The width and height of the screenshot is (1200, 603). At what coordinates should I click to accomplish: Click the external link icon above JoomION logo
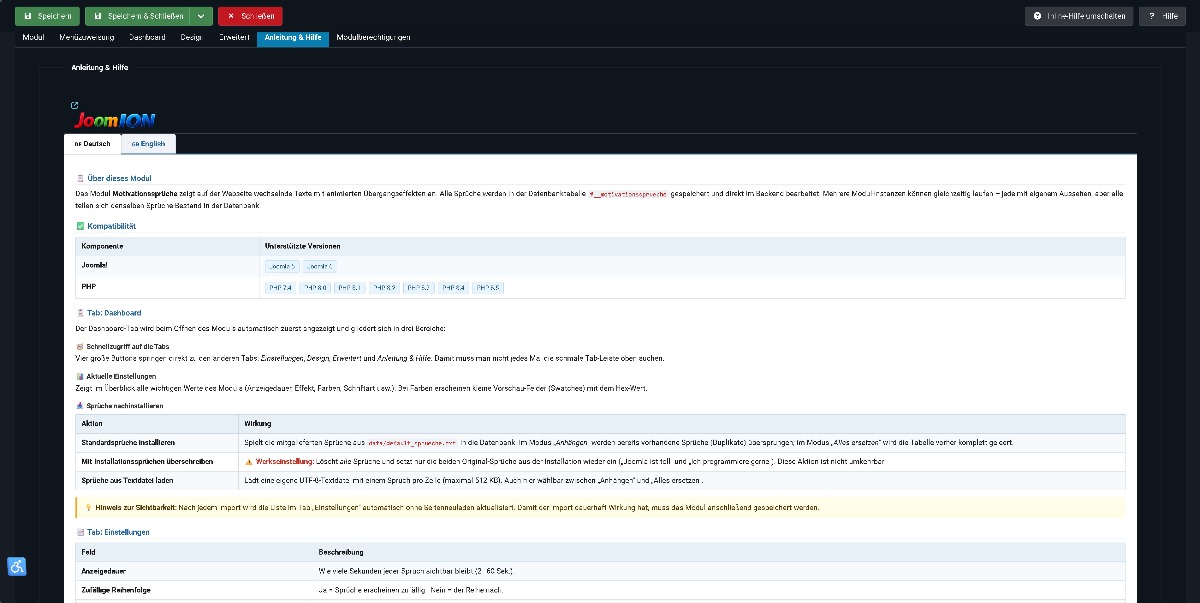(75, 105)
